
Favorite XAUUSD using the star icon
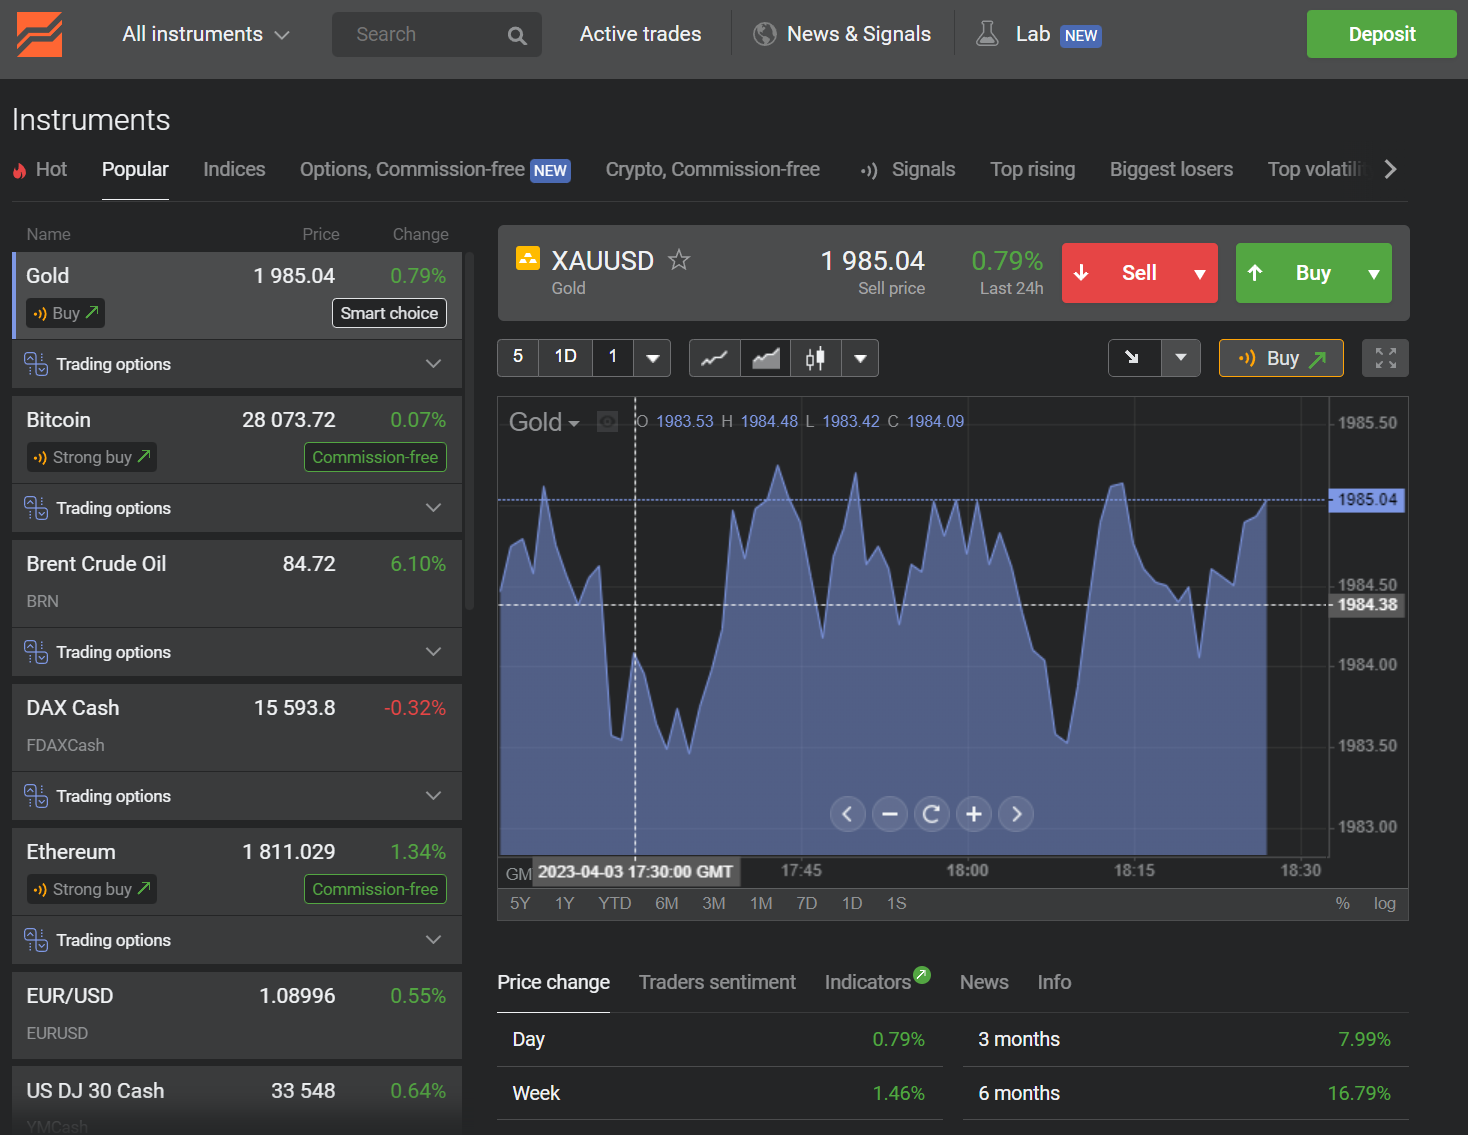[679, 259]
